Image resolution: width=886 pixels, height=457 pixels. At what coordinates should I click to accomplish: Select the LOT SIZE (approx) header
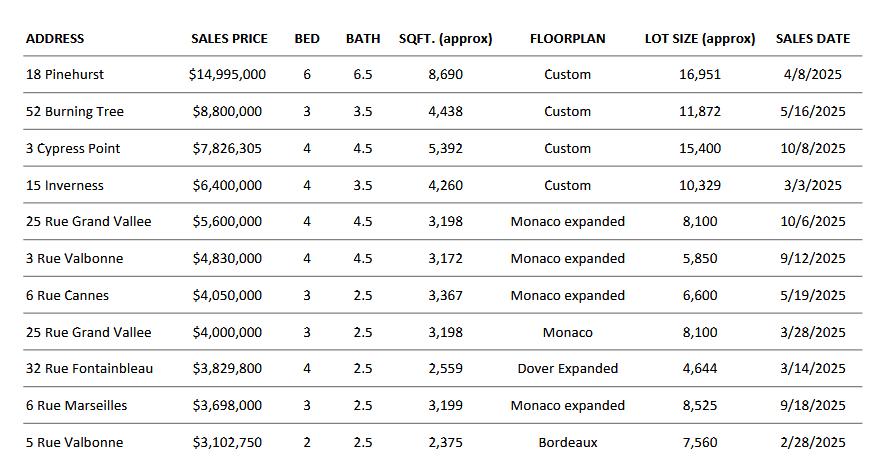pyautogui.click(x=700, y=39)
